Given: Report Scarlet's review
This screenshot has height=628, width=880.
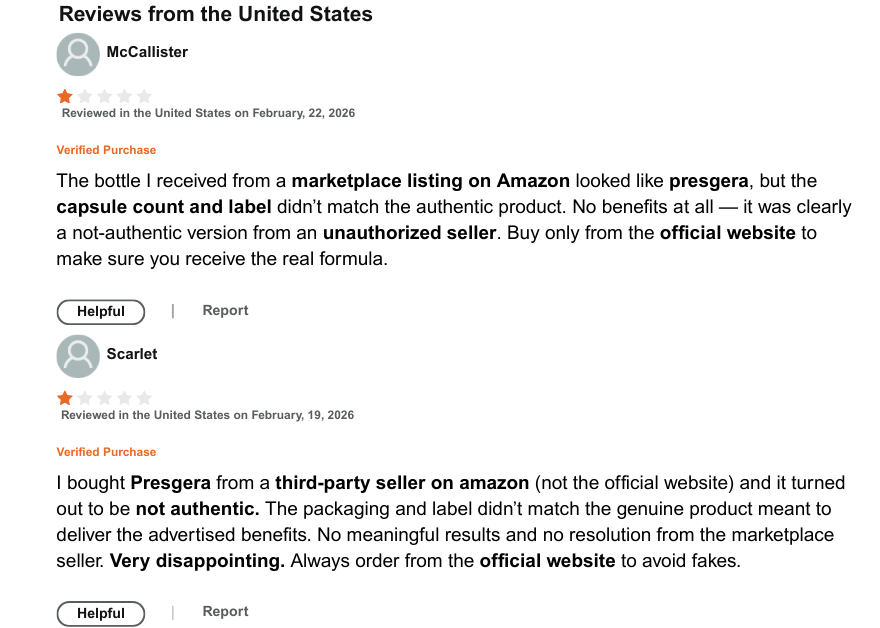Looking at the screenshot, I should coord(225,611).
